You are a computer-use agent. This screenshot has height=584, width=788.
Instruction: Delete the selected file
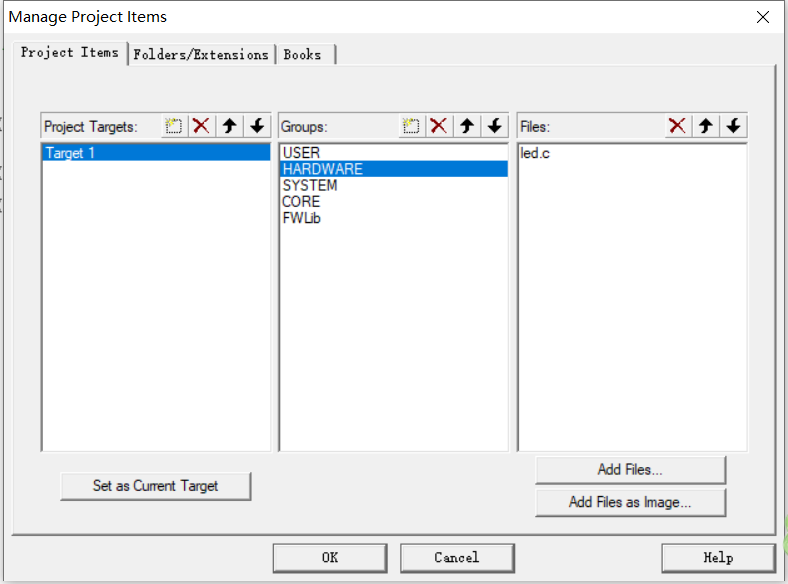(x=677, y=126)
